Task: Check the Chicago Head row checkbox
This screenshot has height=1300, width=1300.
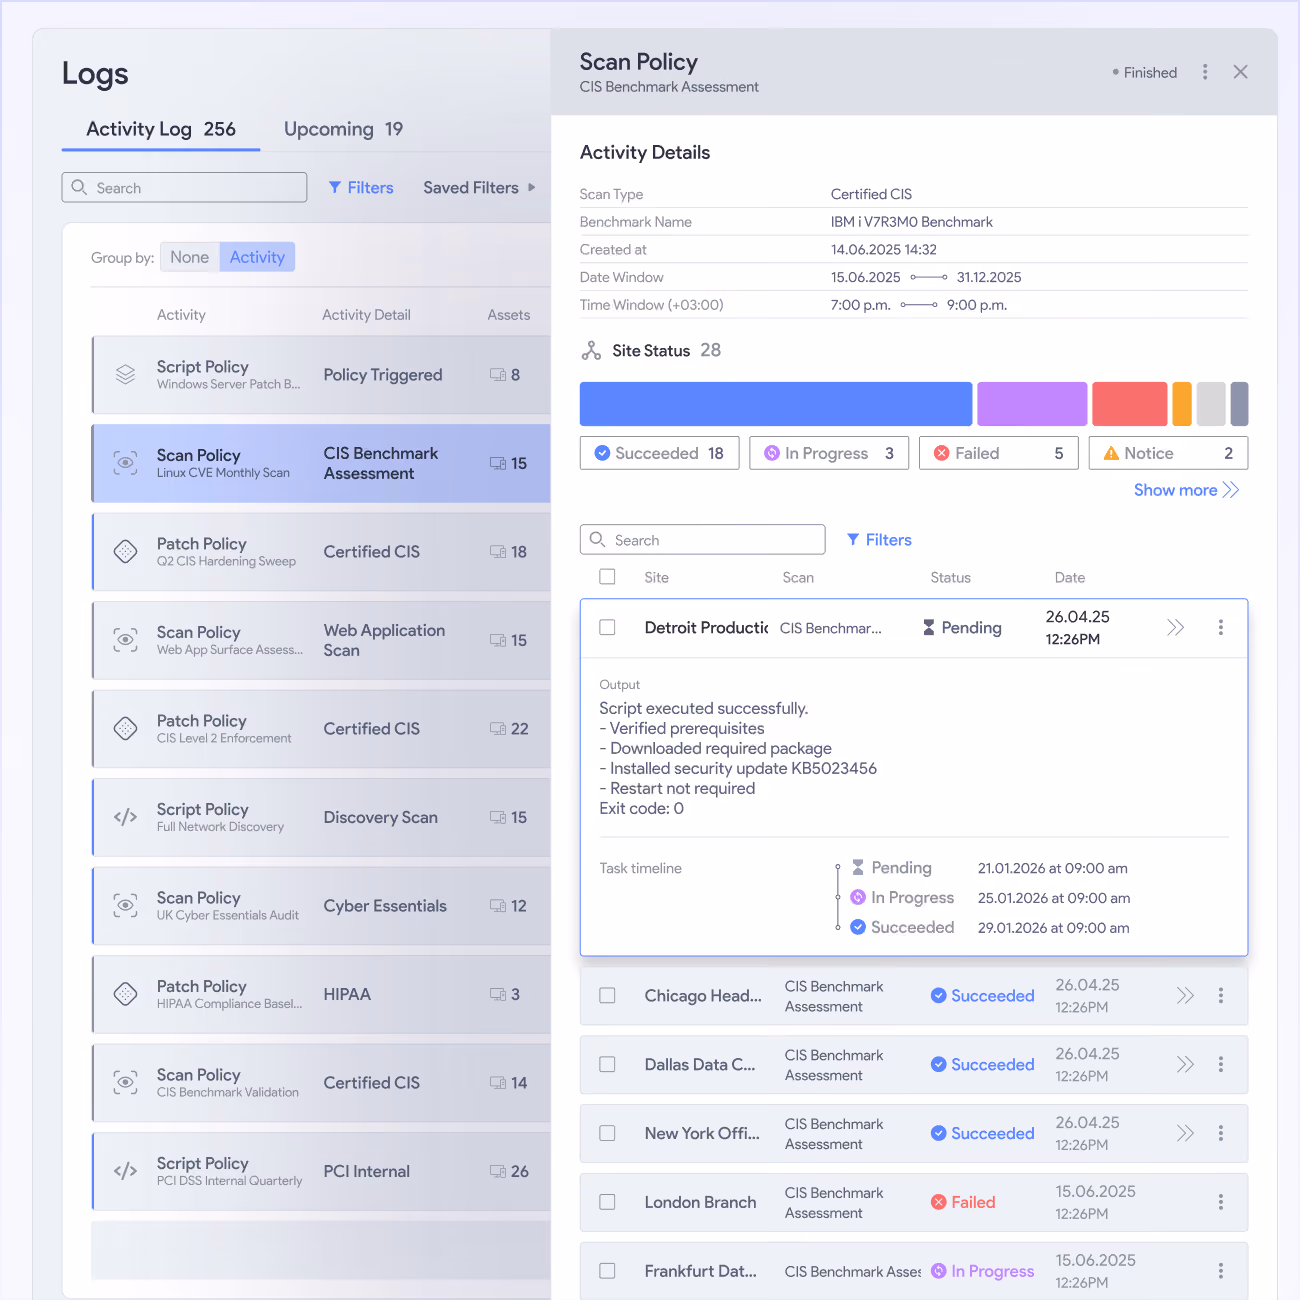Action: pos(607,996)
